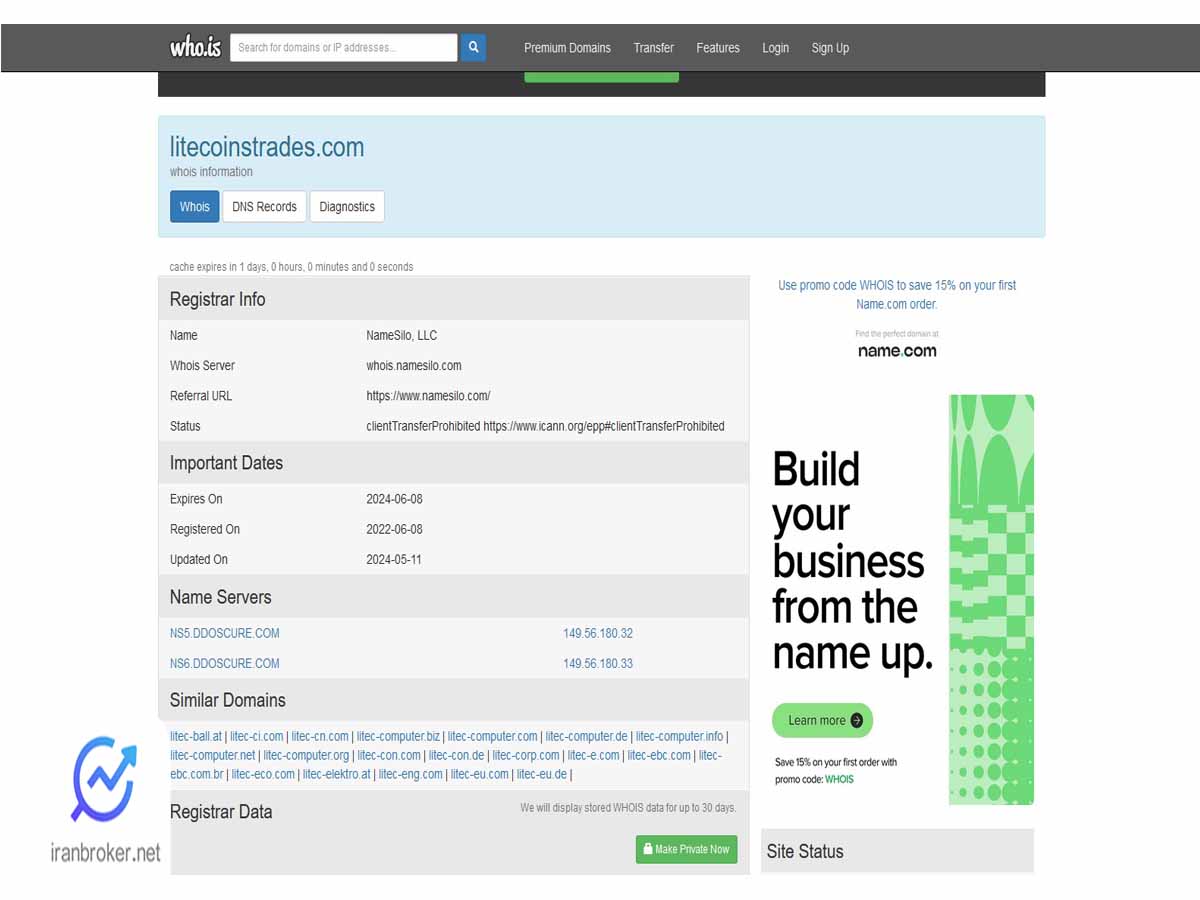Click the Site Status heading
Viewport: 1200px width, 900px height.
point(805,851)
